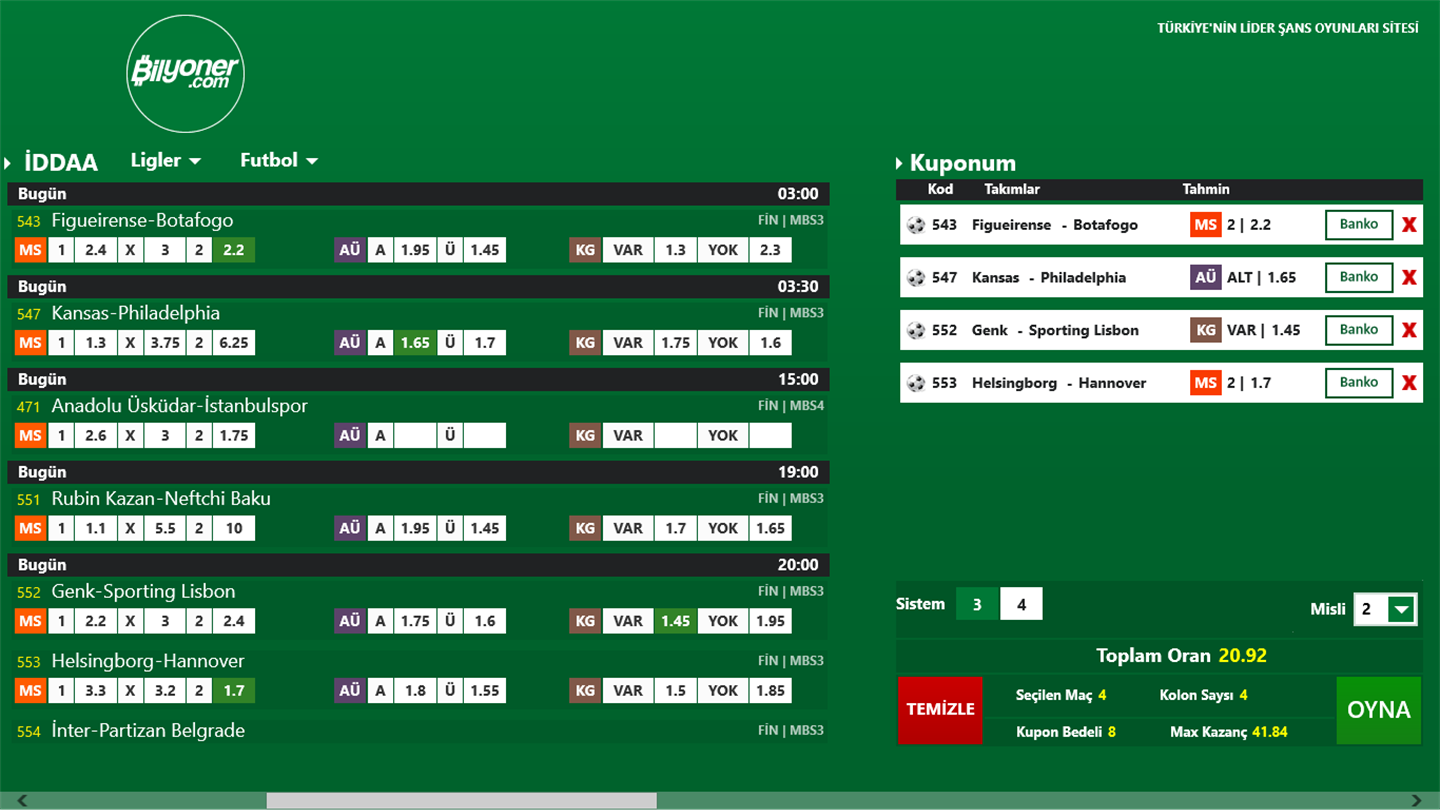The width and height of the screenshot is (1440, 810).
Task: Toggle Sistem 3 option
Action: (977, 604)
